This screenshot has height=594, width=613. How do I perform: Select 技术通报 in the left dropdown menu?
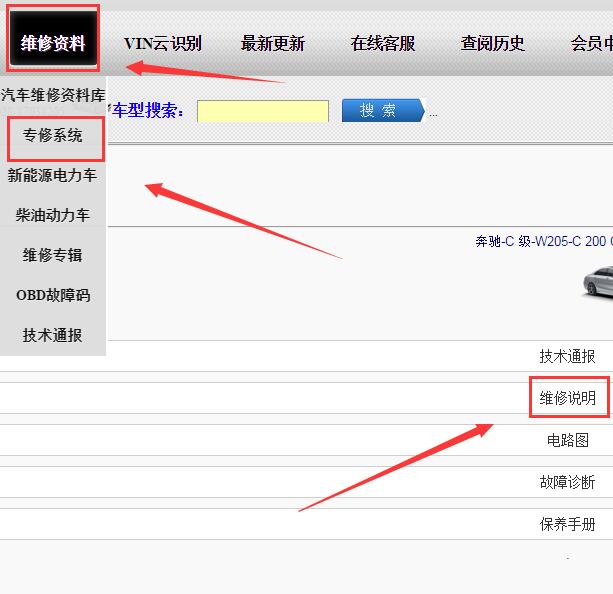[x=53, y=336]
